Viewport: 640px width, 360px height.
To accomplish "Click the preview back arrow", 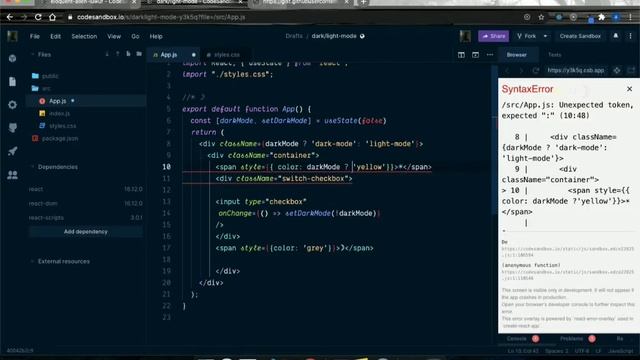I will pyautogui.click(x=507, y=71).
